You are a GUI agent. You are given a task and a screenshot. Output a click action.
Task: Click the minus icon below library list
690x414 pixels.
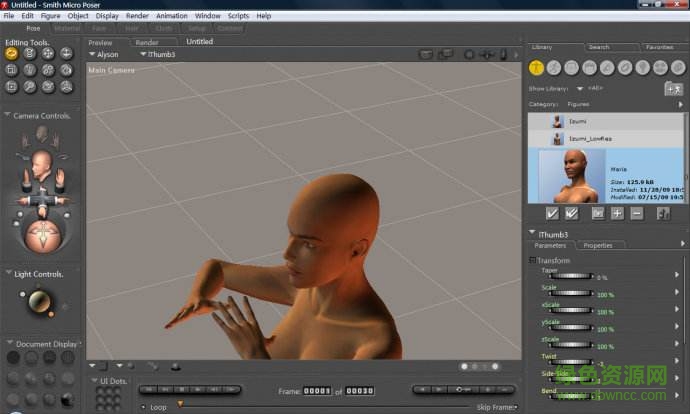click(x=636, y=213)
